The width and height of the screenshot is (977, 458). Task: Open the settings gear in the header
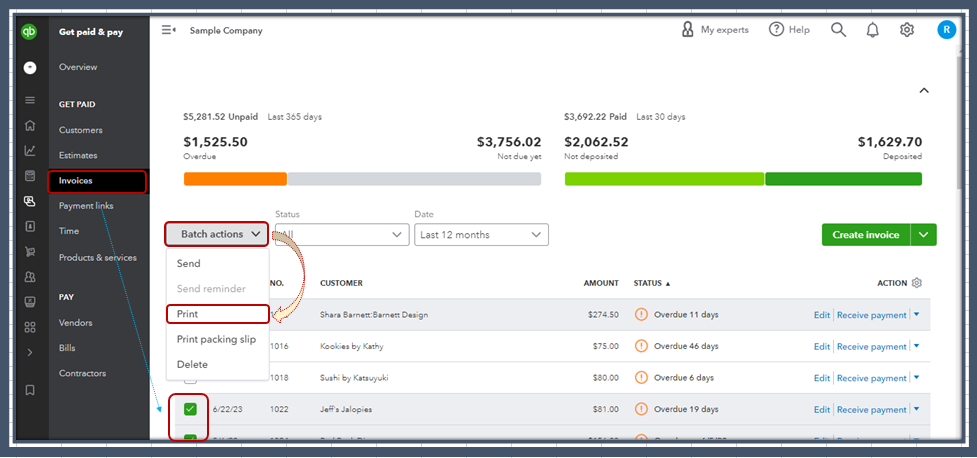tap(907, 30)
